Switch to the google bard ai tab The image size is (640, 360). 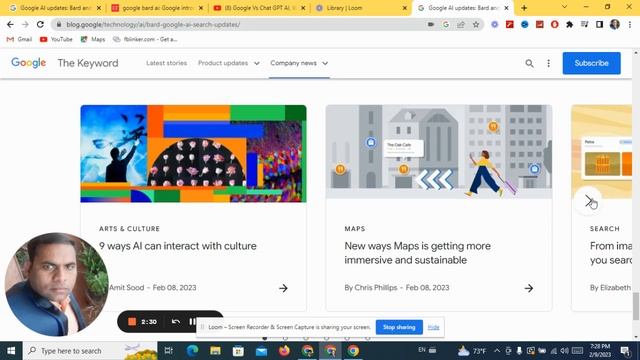(157, 8)
